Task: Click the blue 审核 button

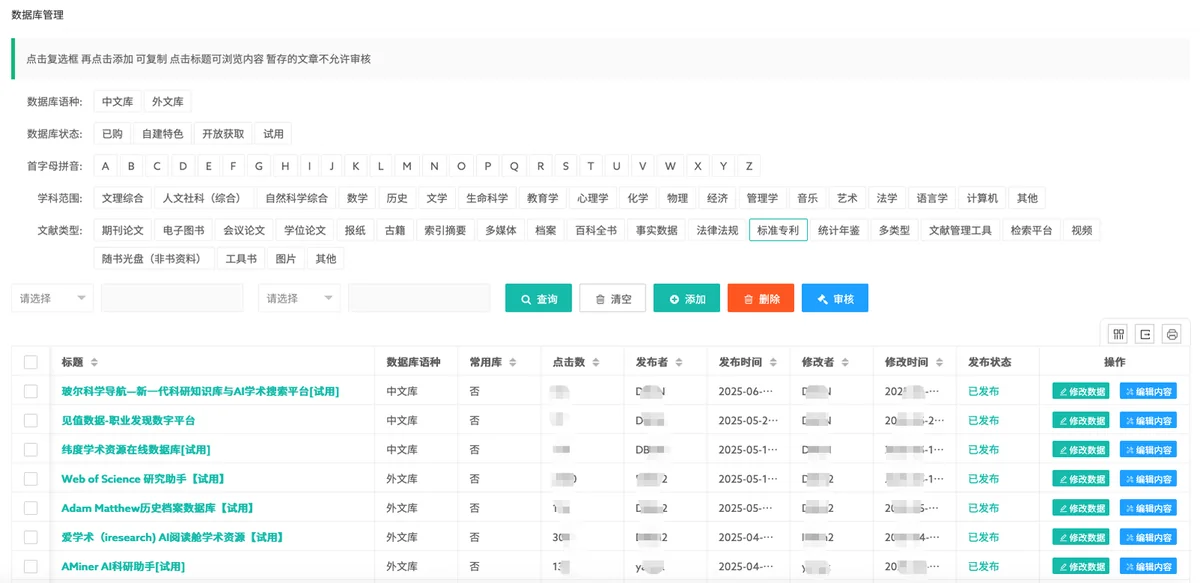Action: [834, 298]
